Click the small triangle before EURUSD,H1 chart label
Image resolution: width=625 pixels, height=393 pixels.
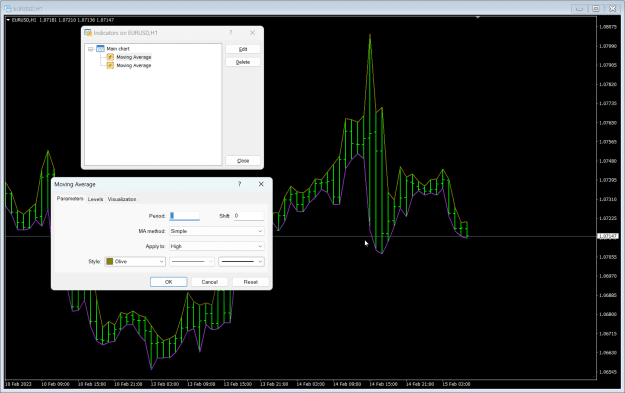pos(8,20)
